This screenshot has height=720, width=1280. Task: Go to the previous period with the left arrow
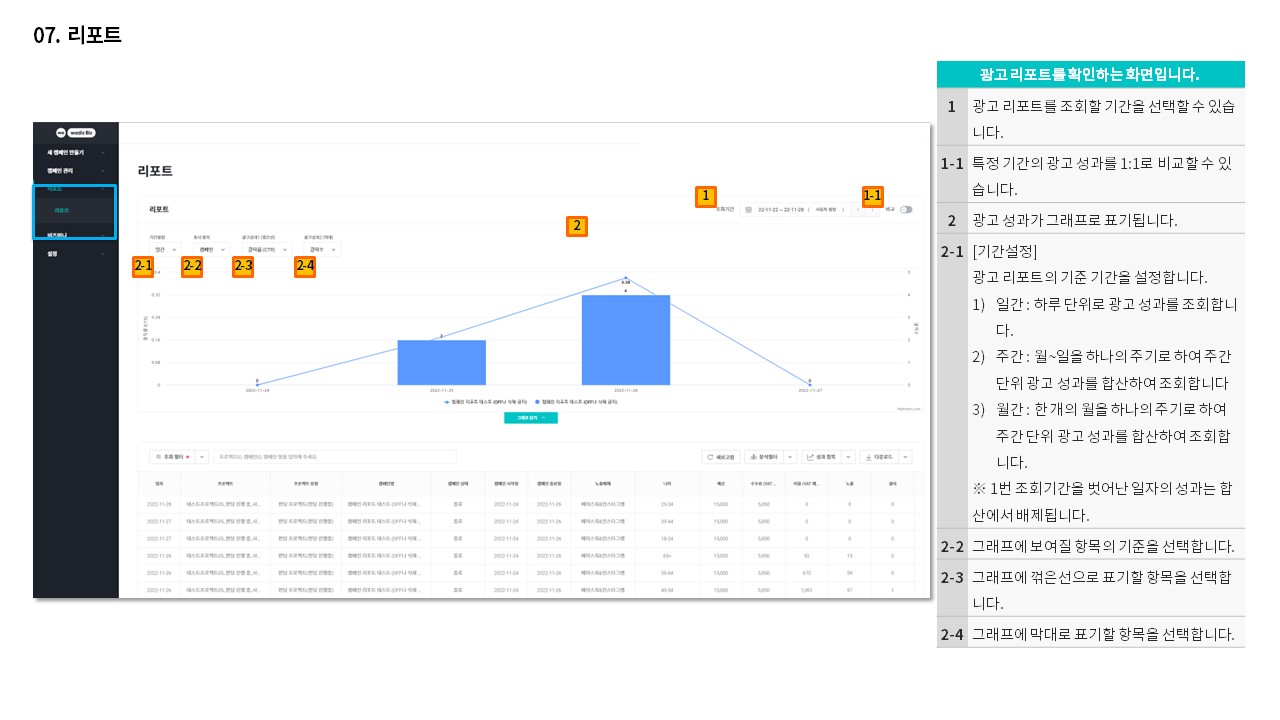(x=859, y=210)
